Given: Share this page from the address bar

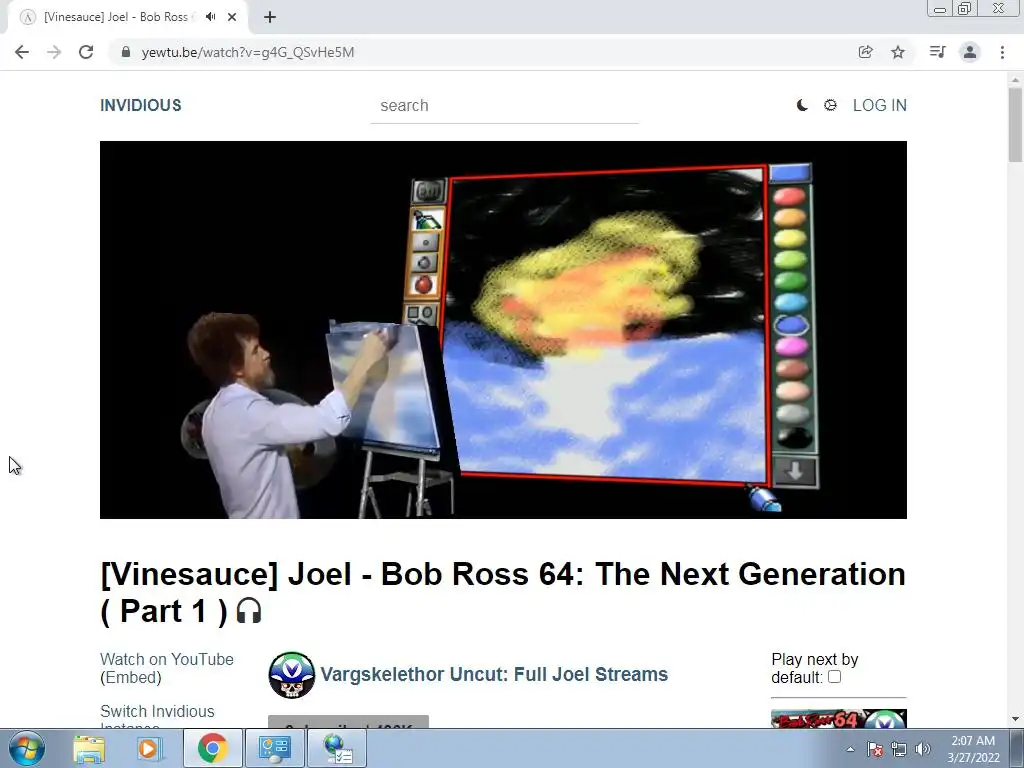Looking at the screenshot, I should point(865,52).
